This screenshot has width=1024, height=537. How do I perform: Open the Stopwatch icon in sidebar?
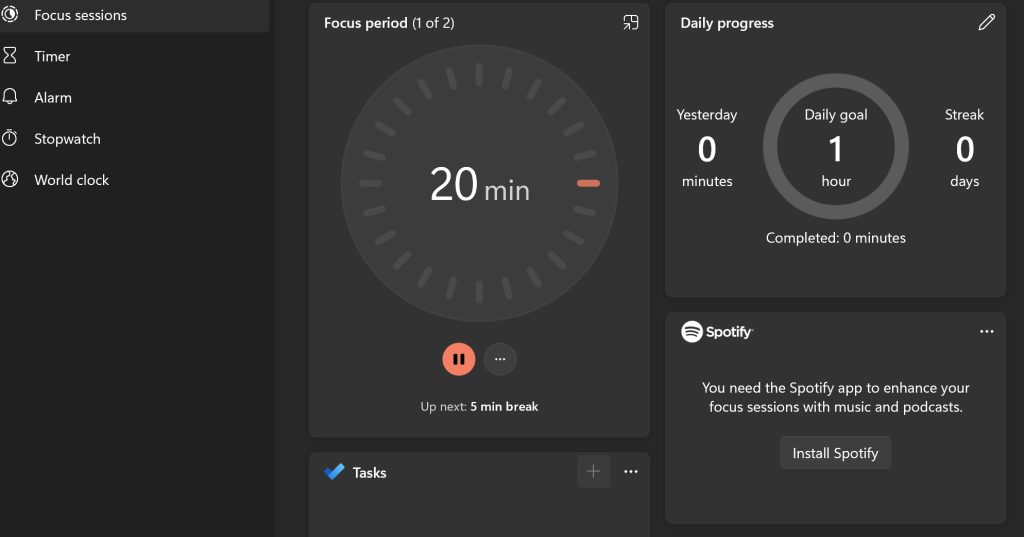point(10,139)
